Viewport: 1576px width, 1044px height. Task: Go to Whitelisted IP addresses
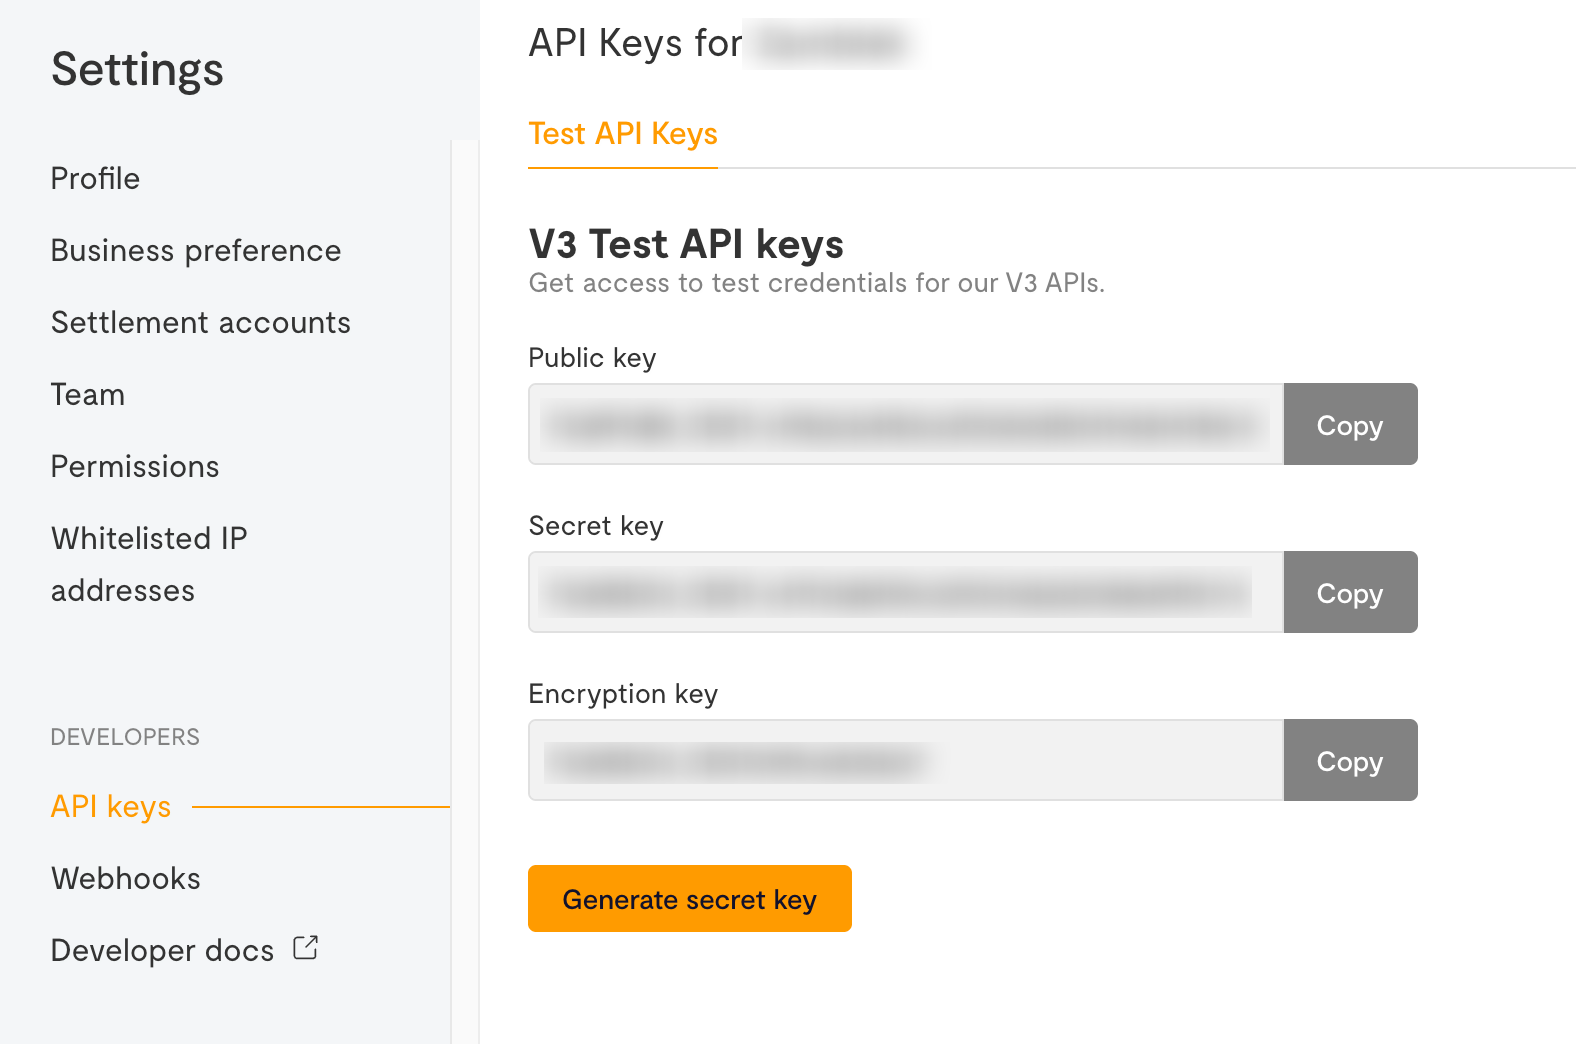149,565
